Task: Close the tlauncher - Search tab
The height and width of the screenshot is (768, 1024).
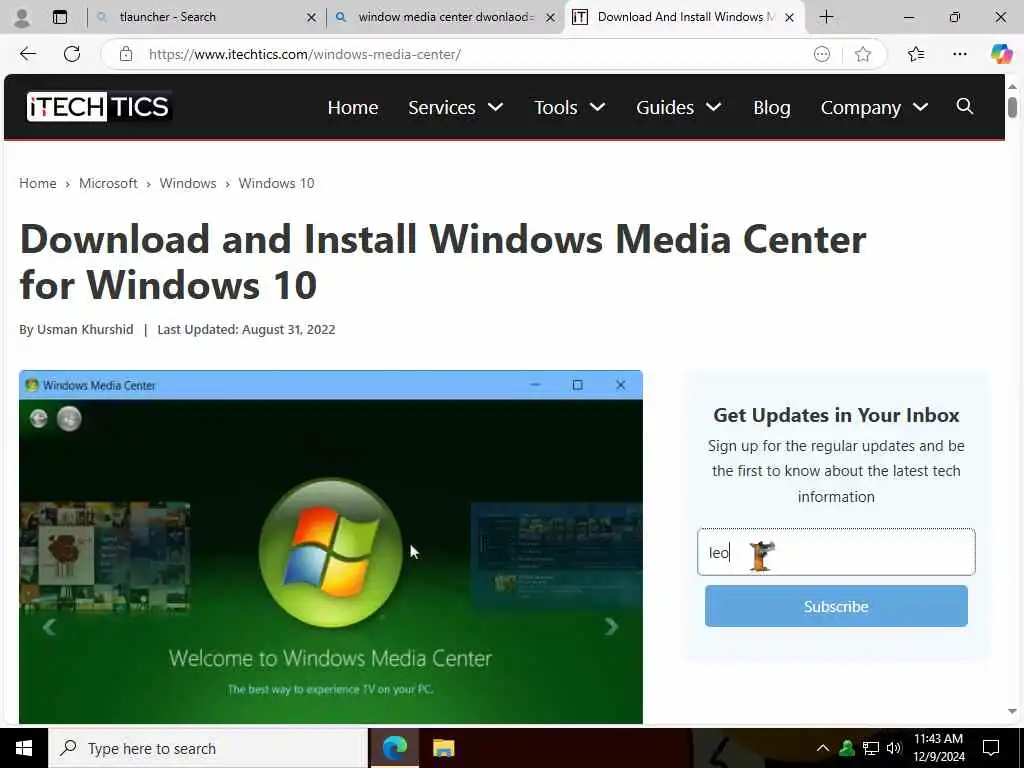Action: pos(312,18)
